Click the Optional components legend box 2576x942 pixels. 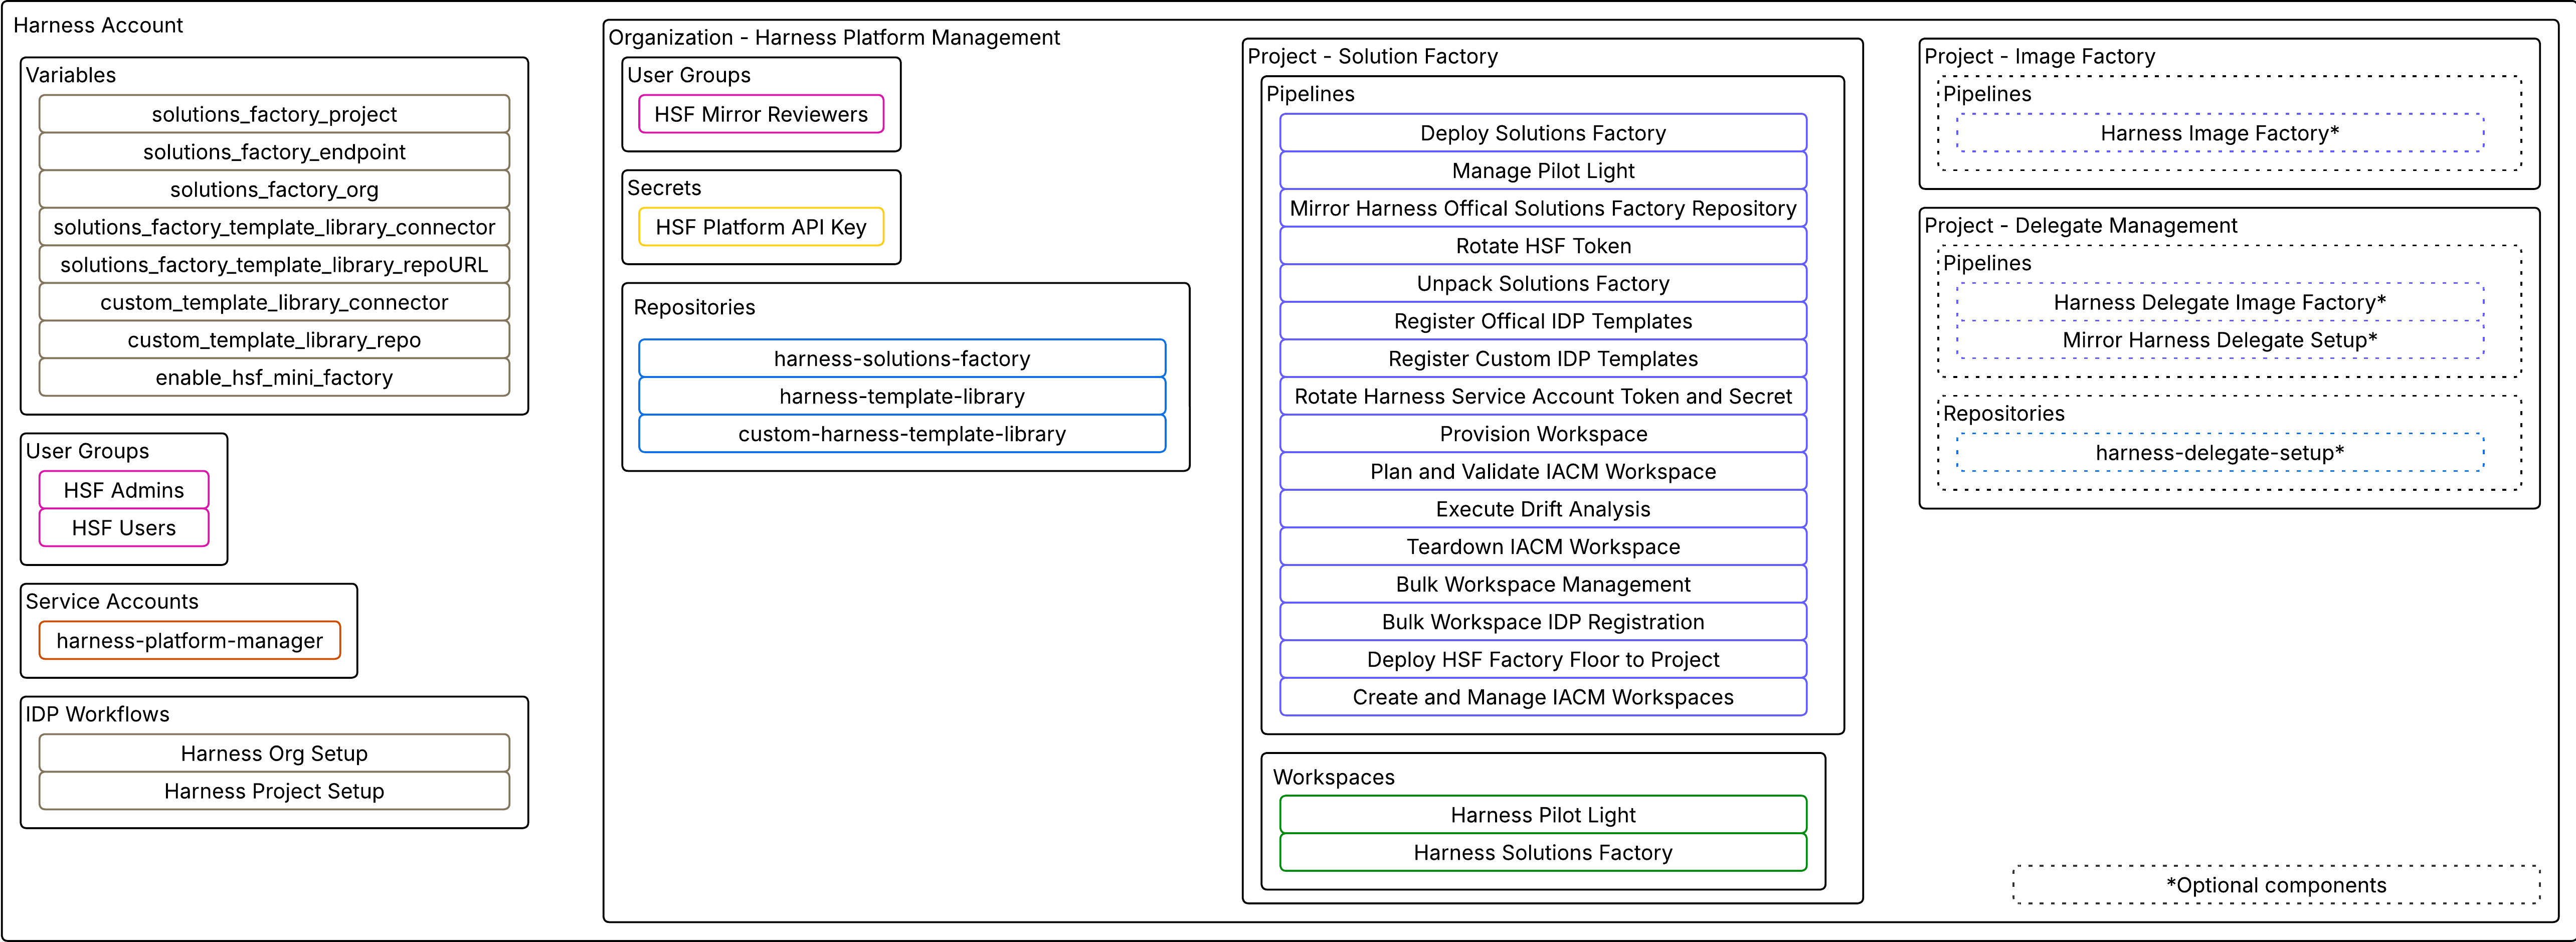[x=2276, y=885]
